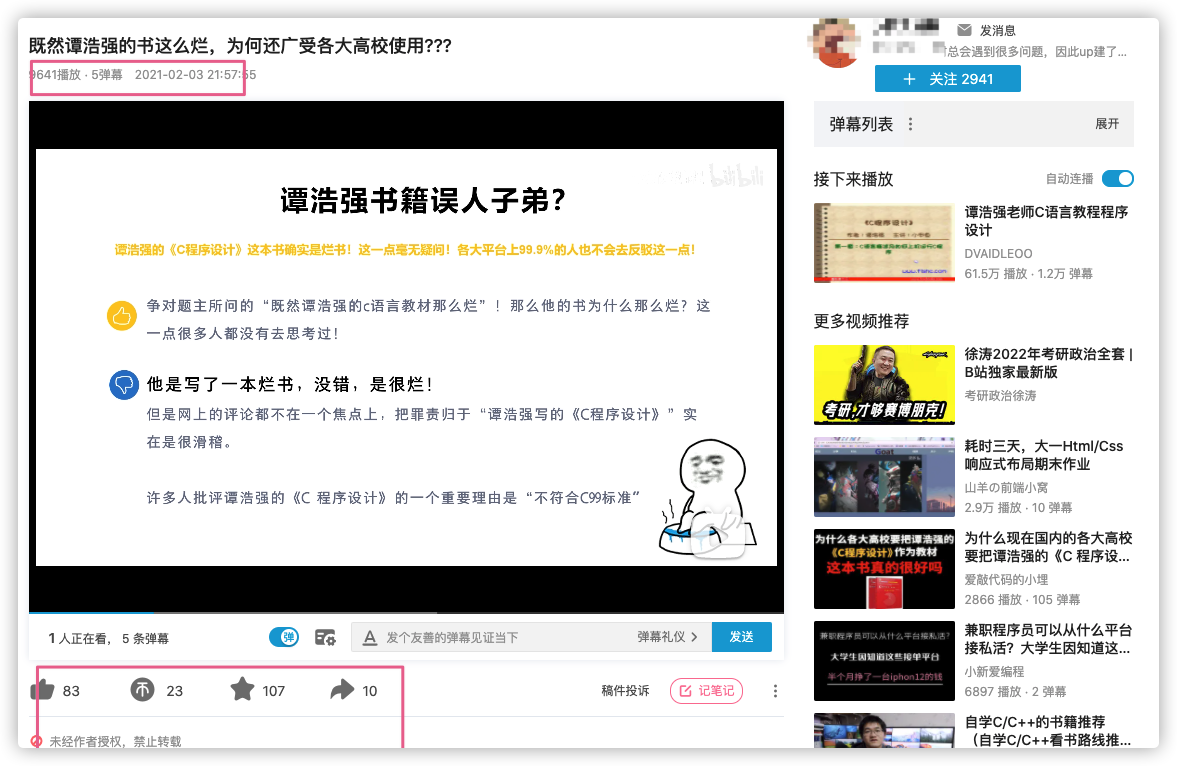This screenshot has height=766, width=1177.
Task: Click the danmaku text input field
Action: (x=505, y=637)
